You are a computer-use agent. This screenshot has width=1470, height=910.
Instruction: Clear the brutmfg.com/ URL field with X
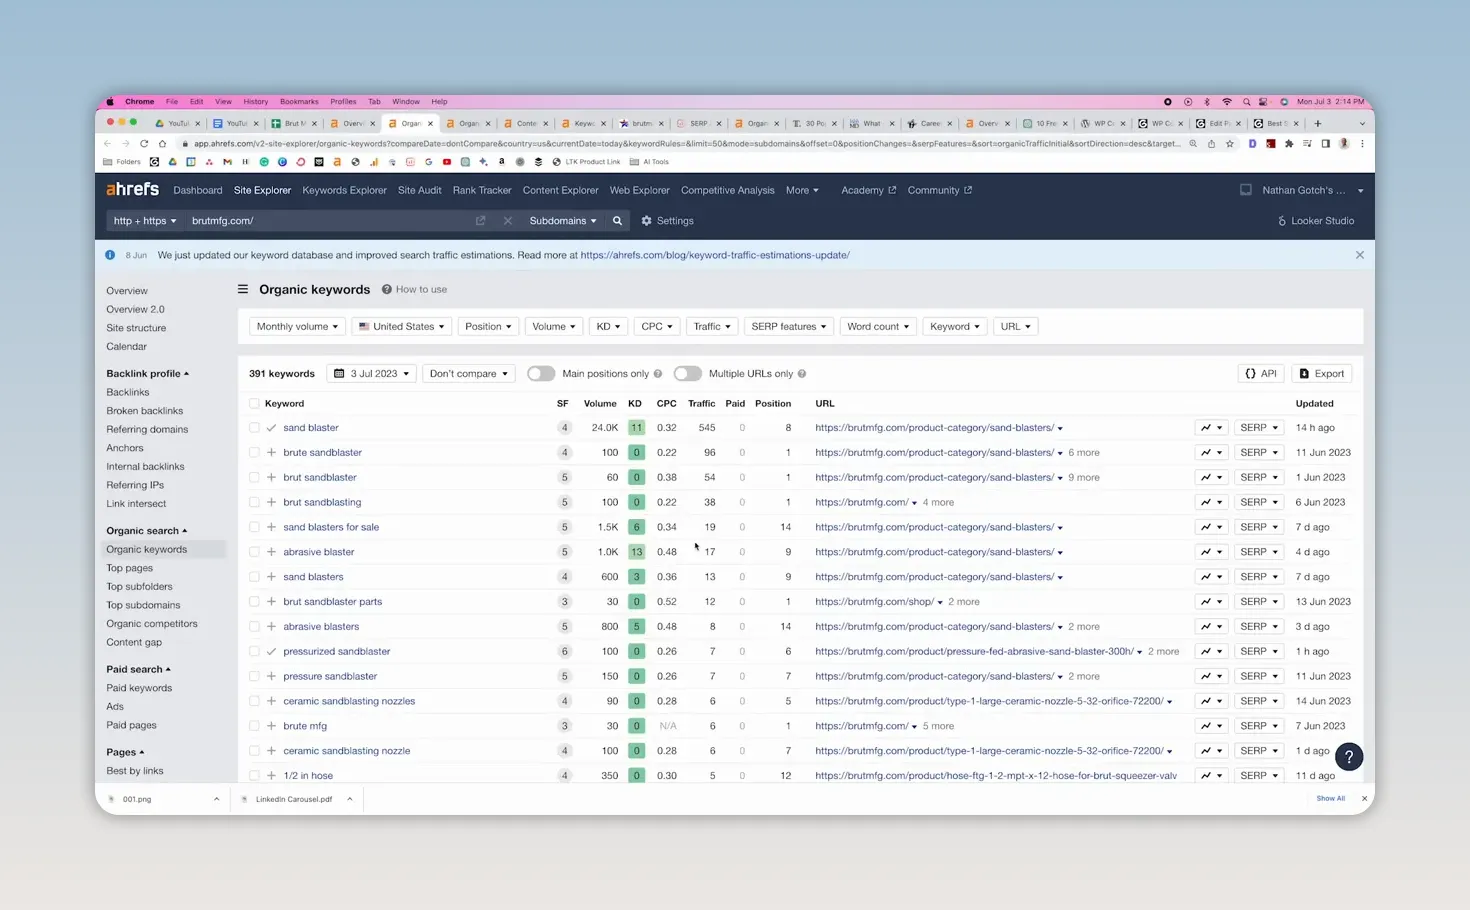coord(507,221)
